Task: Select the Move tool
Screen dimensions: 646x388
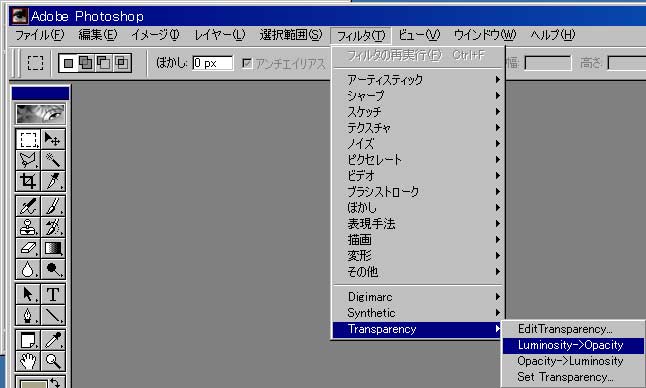Action: (x=53, y=139)
